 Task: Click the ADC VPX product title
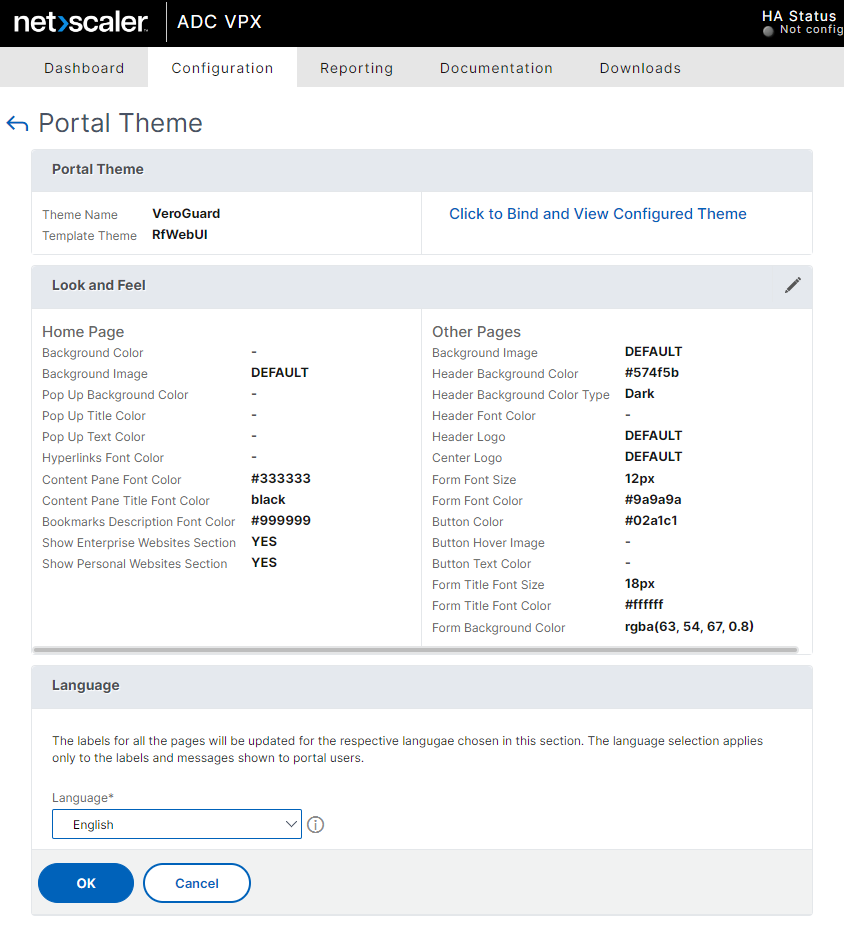coord(219,22)
